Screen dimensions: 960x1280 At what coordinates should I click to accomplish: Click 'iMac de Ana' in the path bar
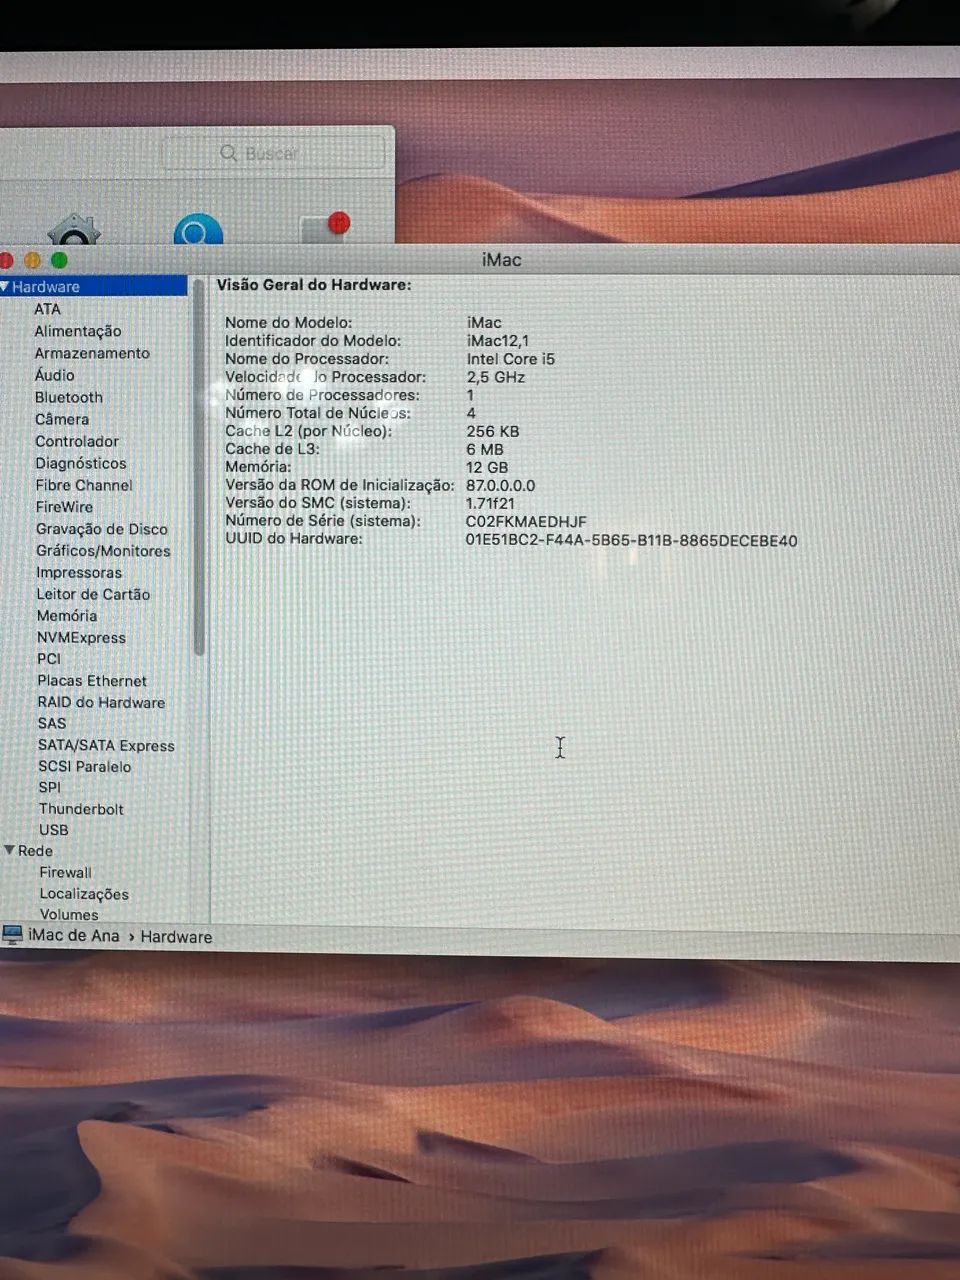point(74,936)
